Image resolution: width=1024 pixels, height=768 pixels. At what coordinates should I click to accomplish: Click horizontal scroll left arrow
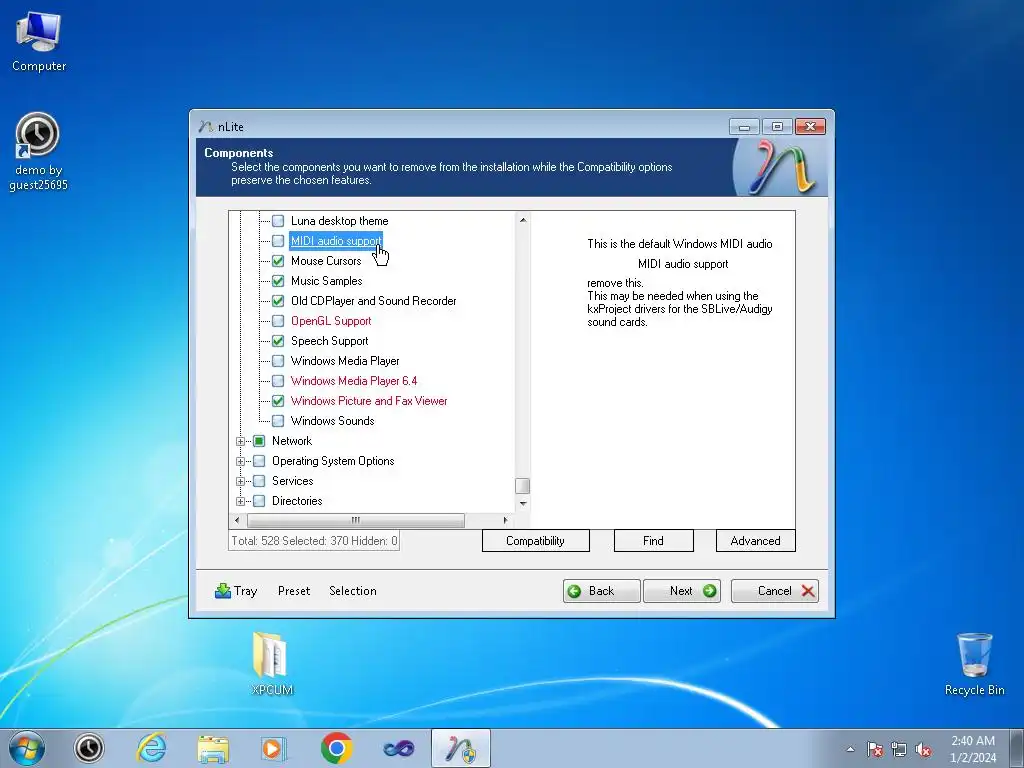236,520
